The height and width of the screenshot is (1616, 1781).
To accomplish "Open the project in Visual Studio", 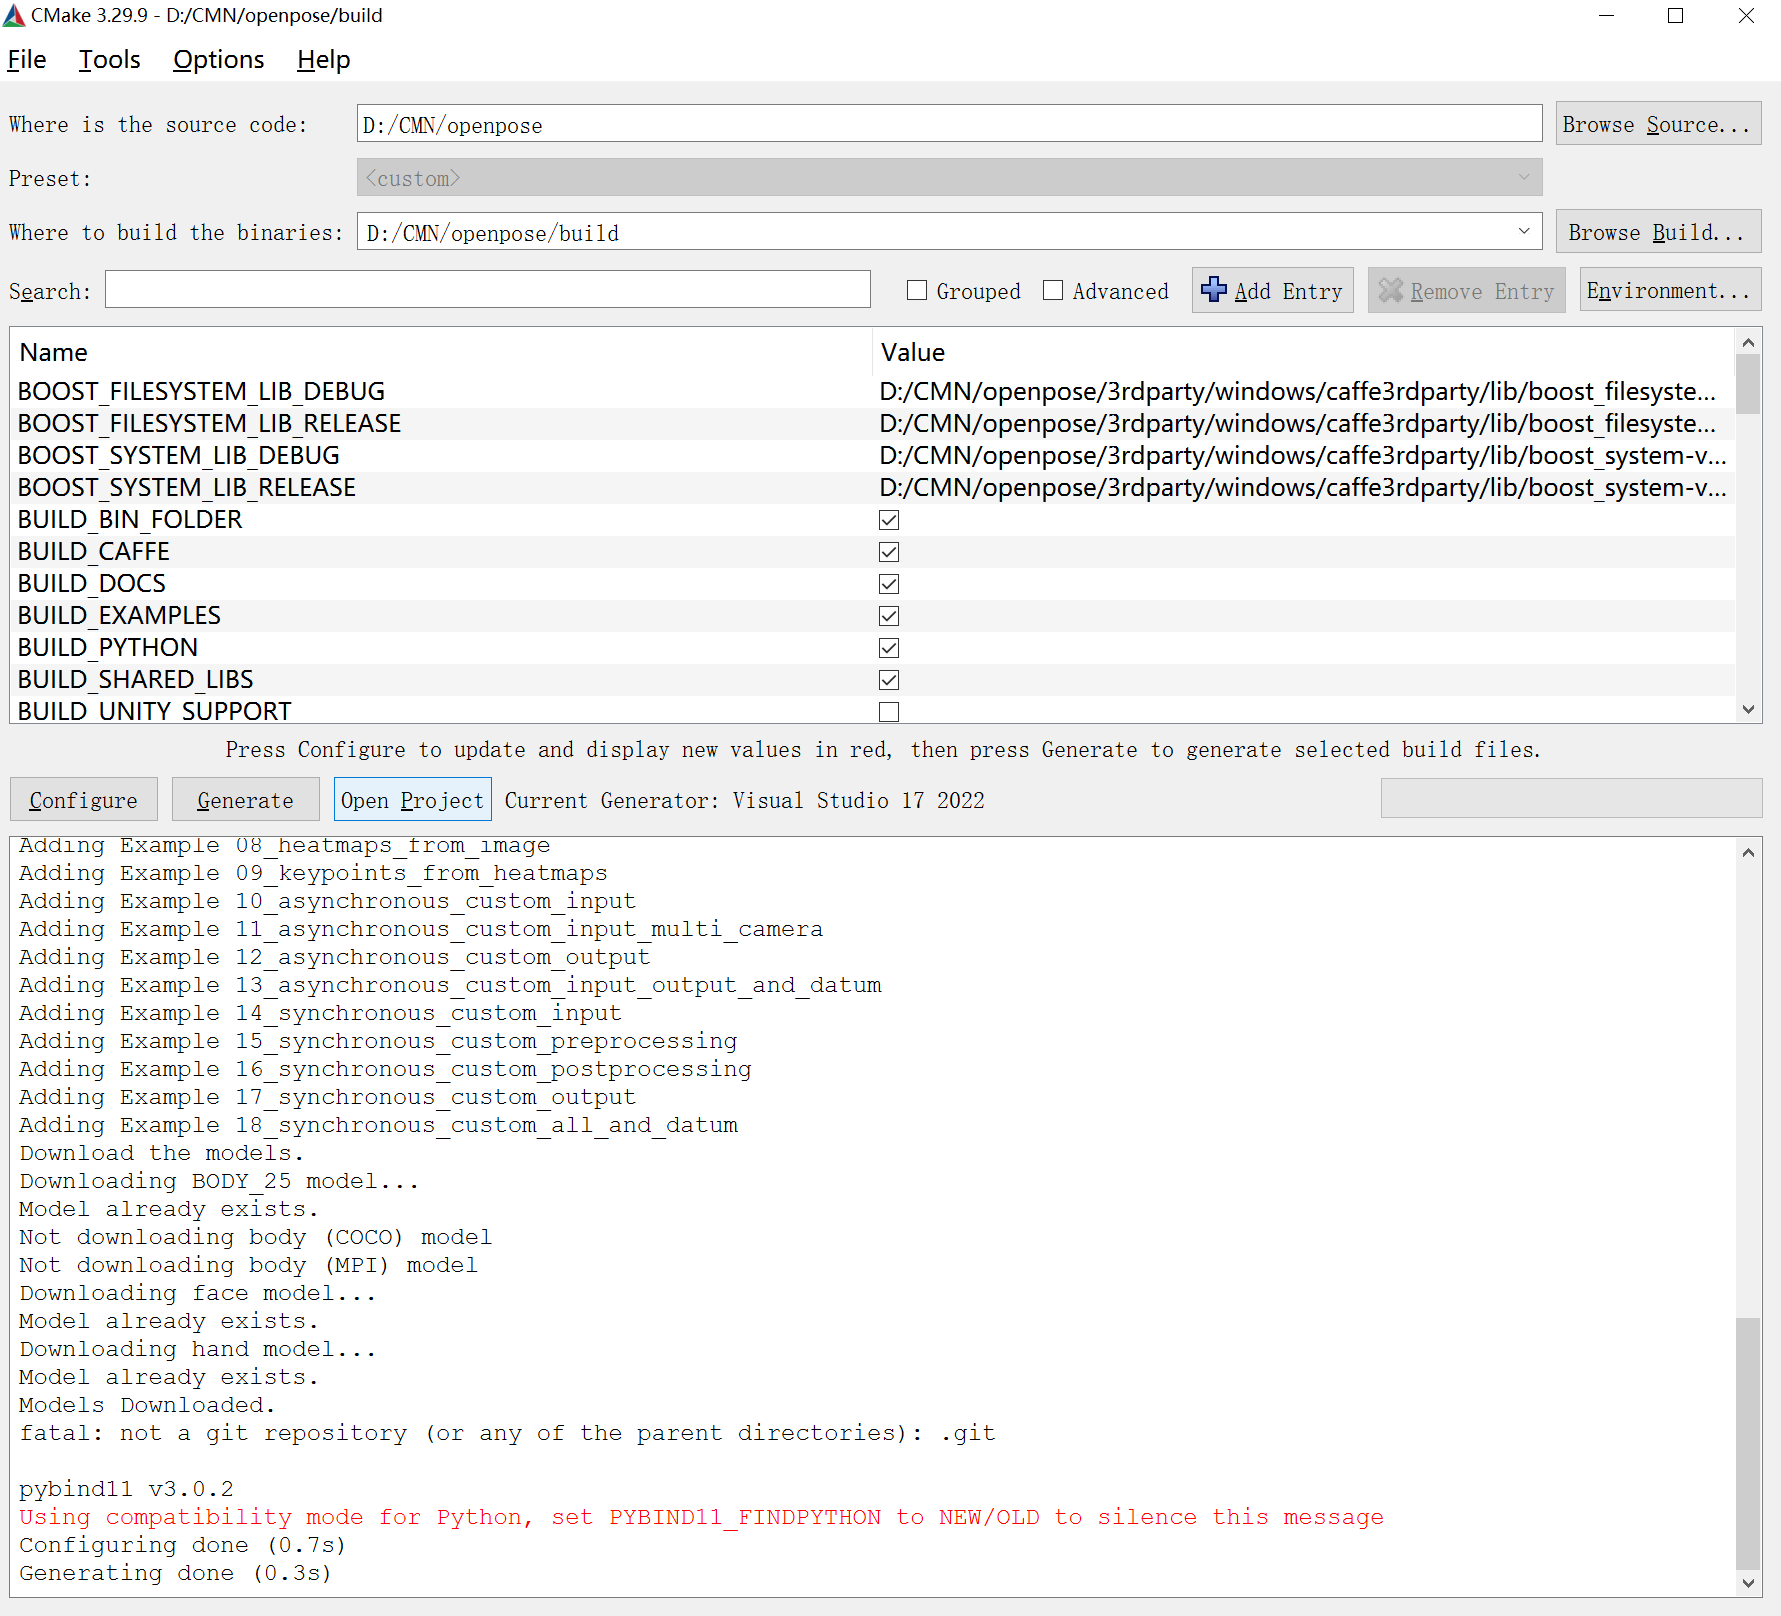I will point(412,799).
